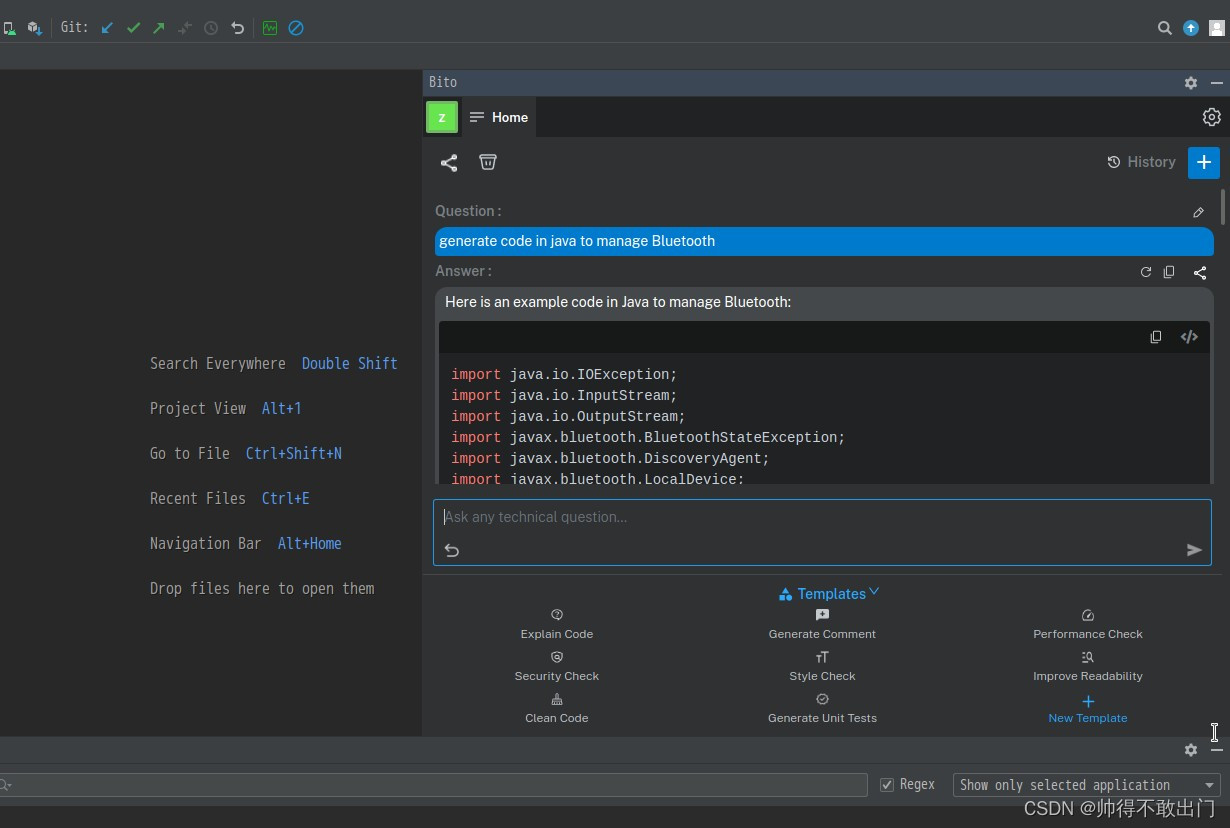
Task: Open the green profiler monitor icon
Action: point(270,28)
